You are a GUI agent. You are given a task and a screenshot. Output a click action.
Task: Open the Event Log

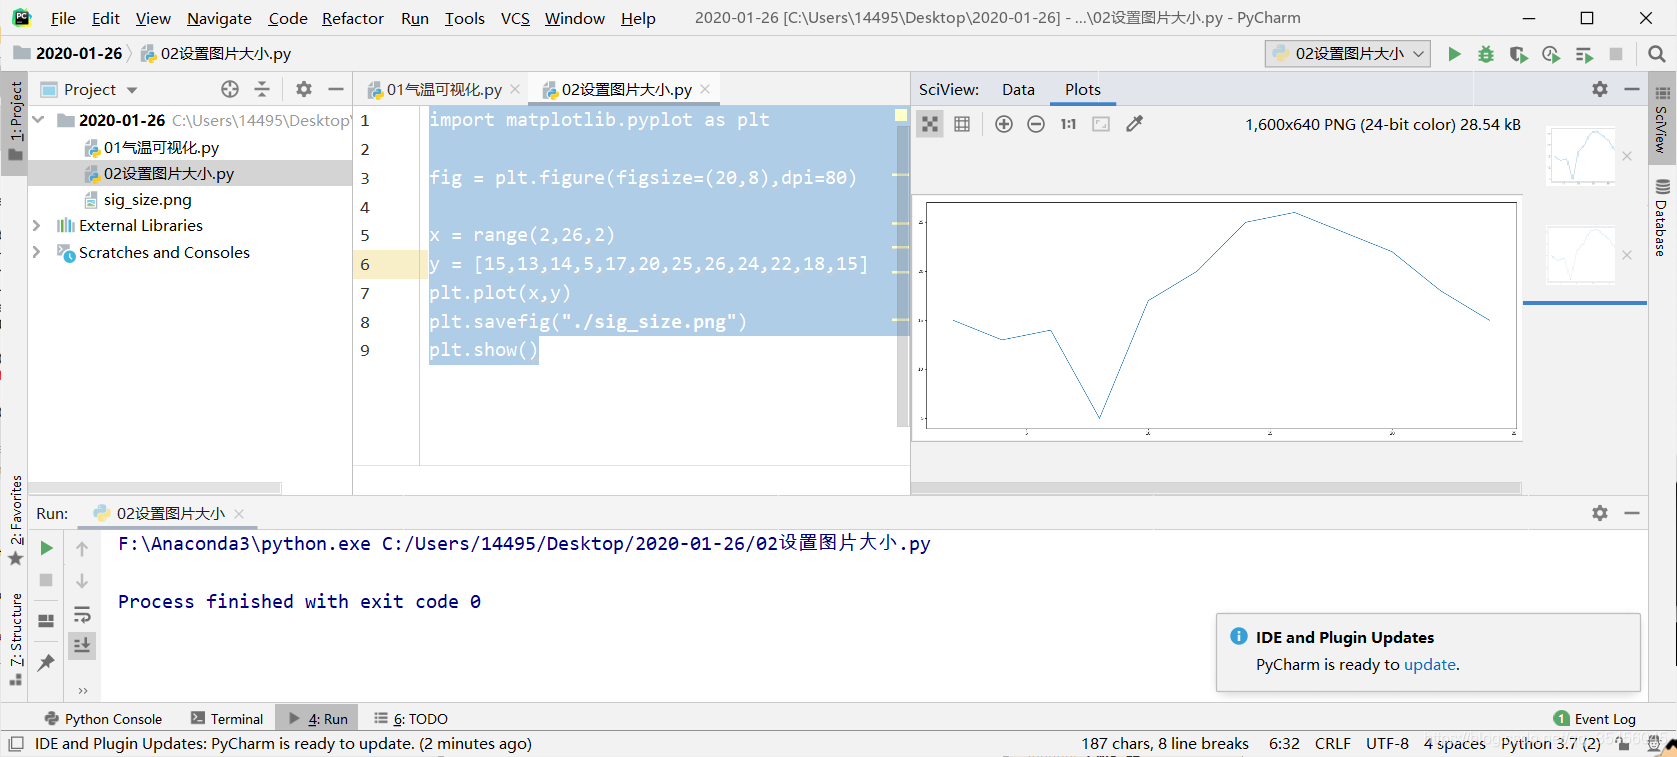[x=1595, y=719]
